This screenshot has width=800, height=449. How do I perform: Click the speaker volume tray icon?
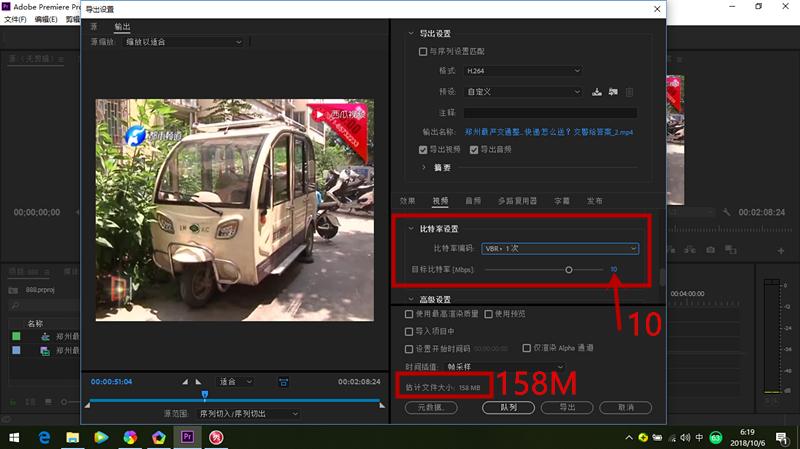[685, 438]
